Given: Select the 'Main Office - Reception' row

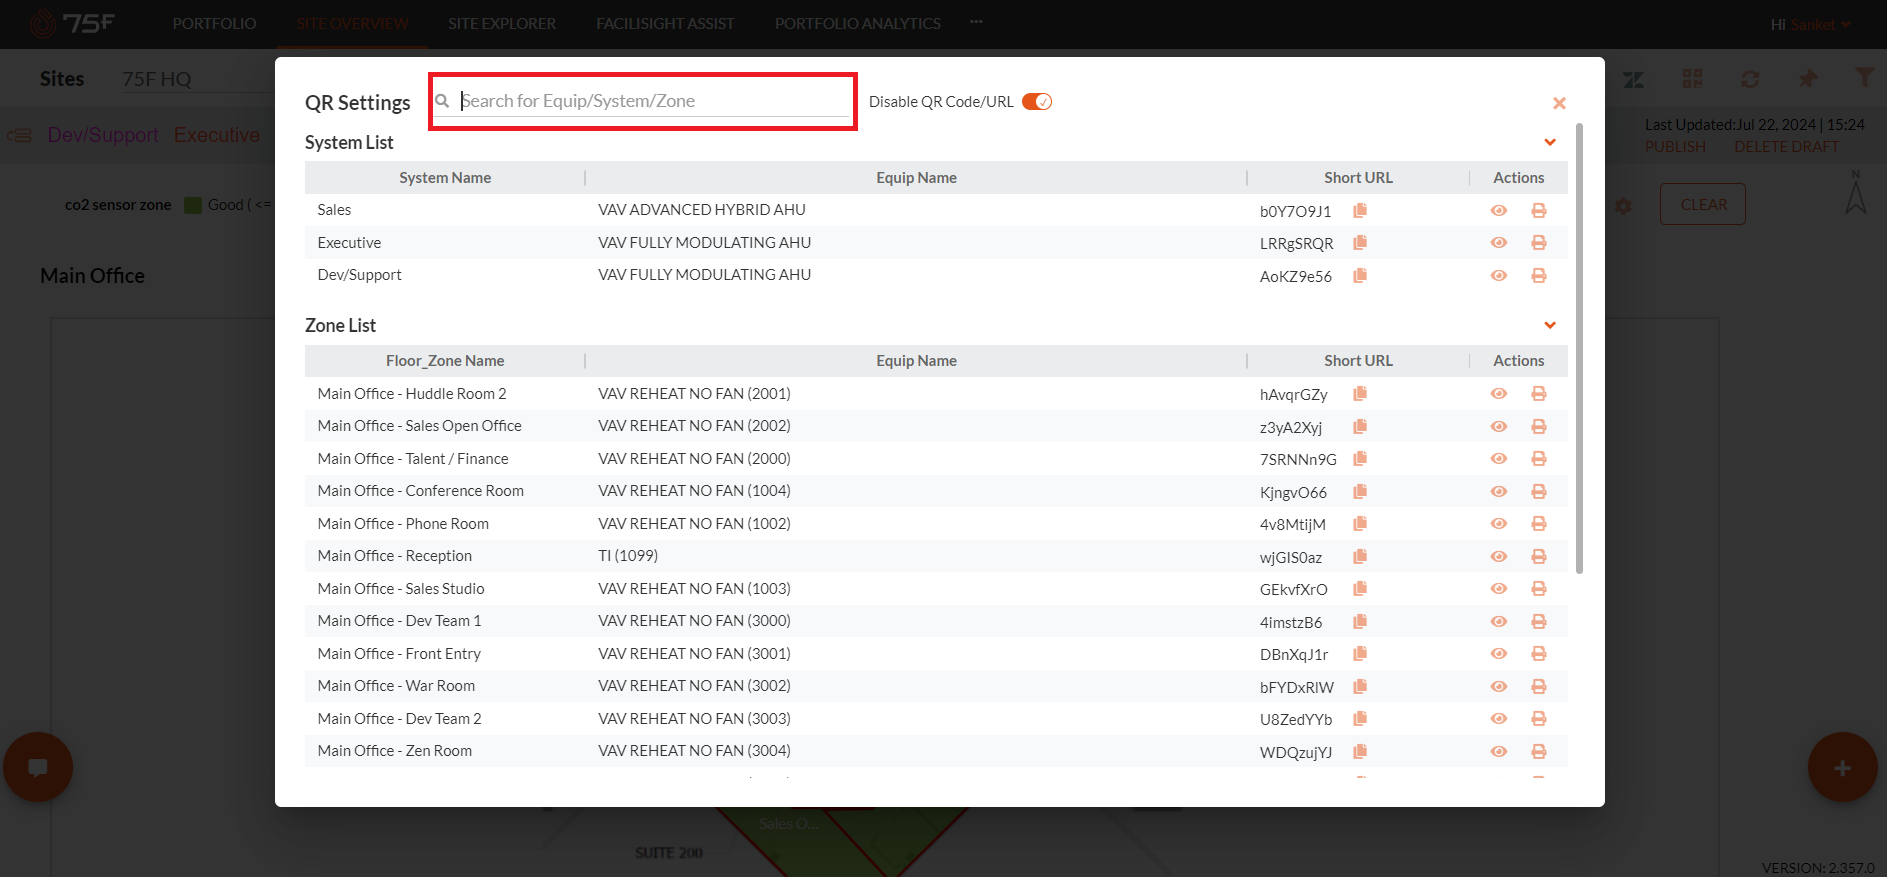Looking at the screenshot, I should click(x=936, y=556).
